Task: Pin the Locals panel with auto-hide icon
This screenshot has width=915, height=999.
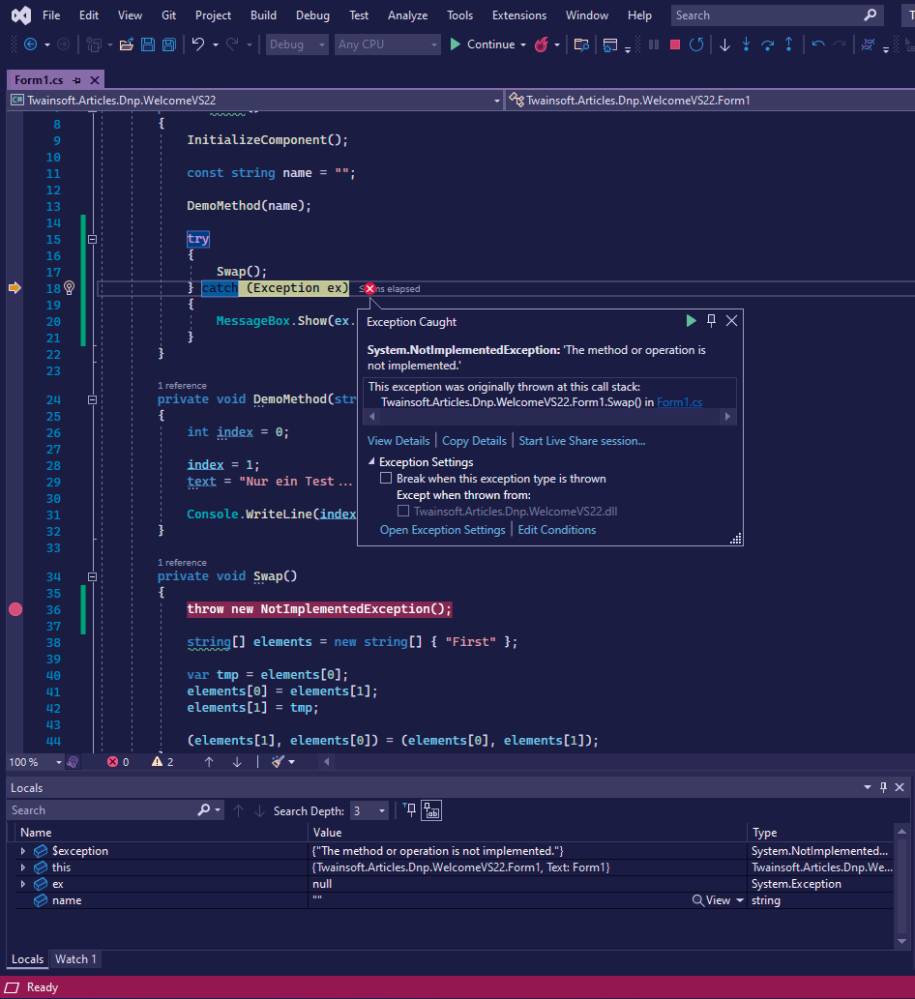Action: [883, 787]
